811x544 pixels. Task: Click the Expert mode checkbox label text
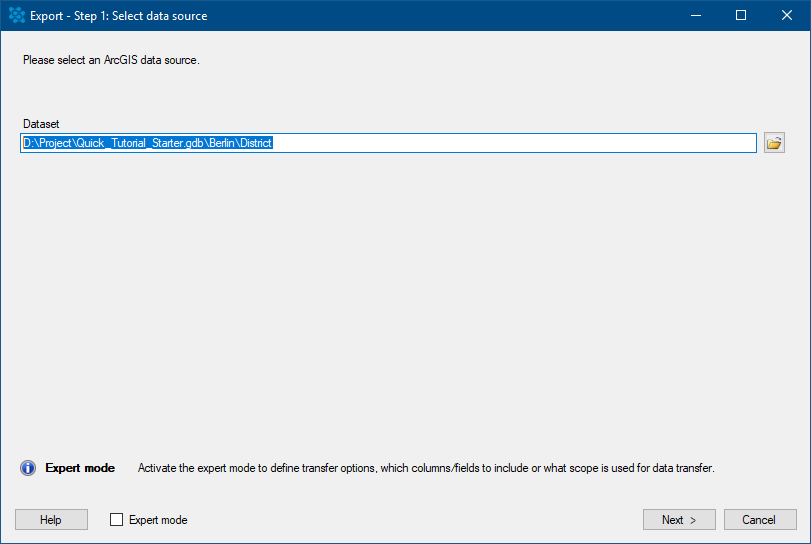click(x=158, y=520)
